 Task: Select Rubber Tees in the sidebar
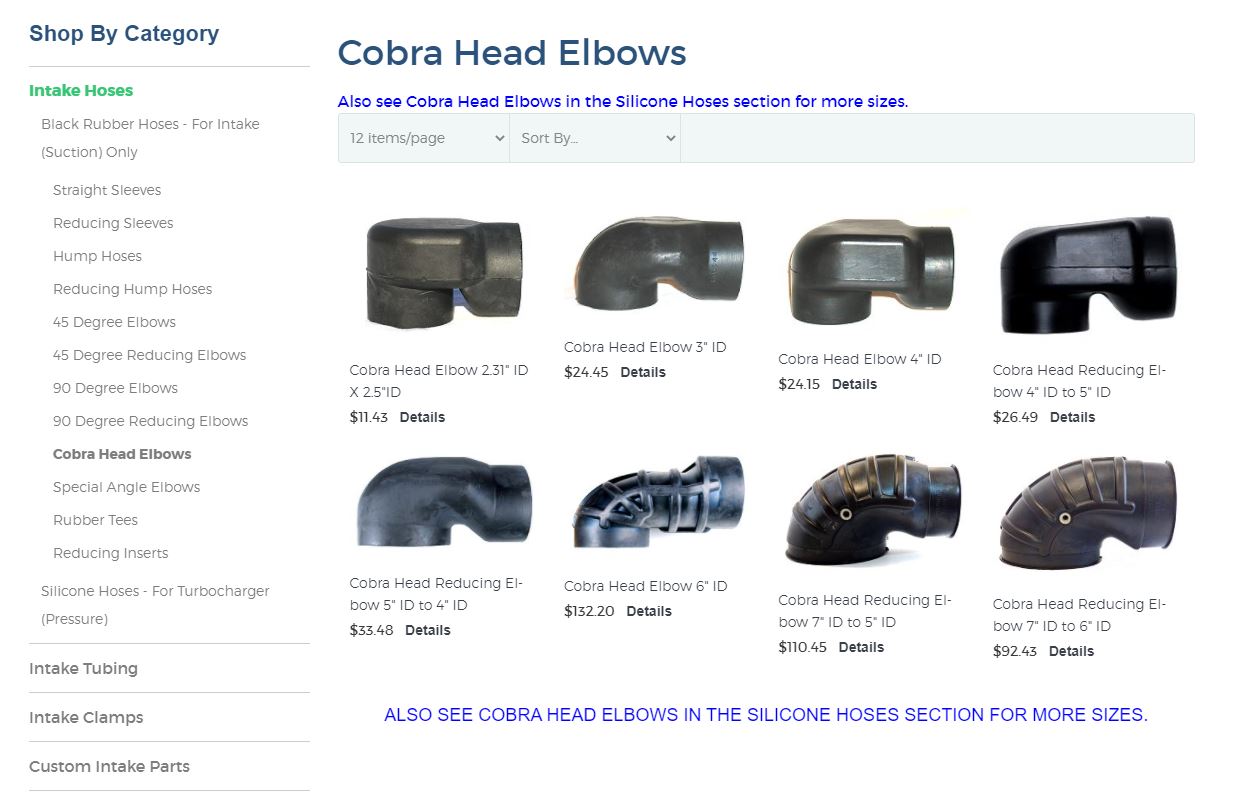[95, 520]
